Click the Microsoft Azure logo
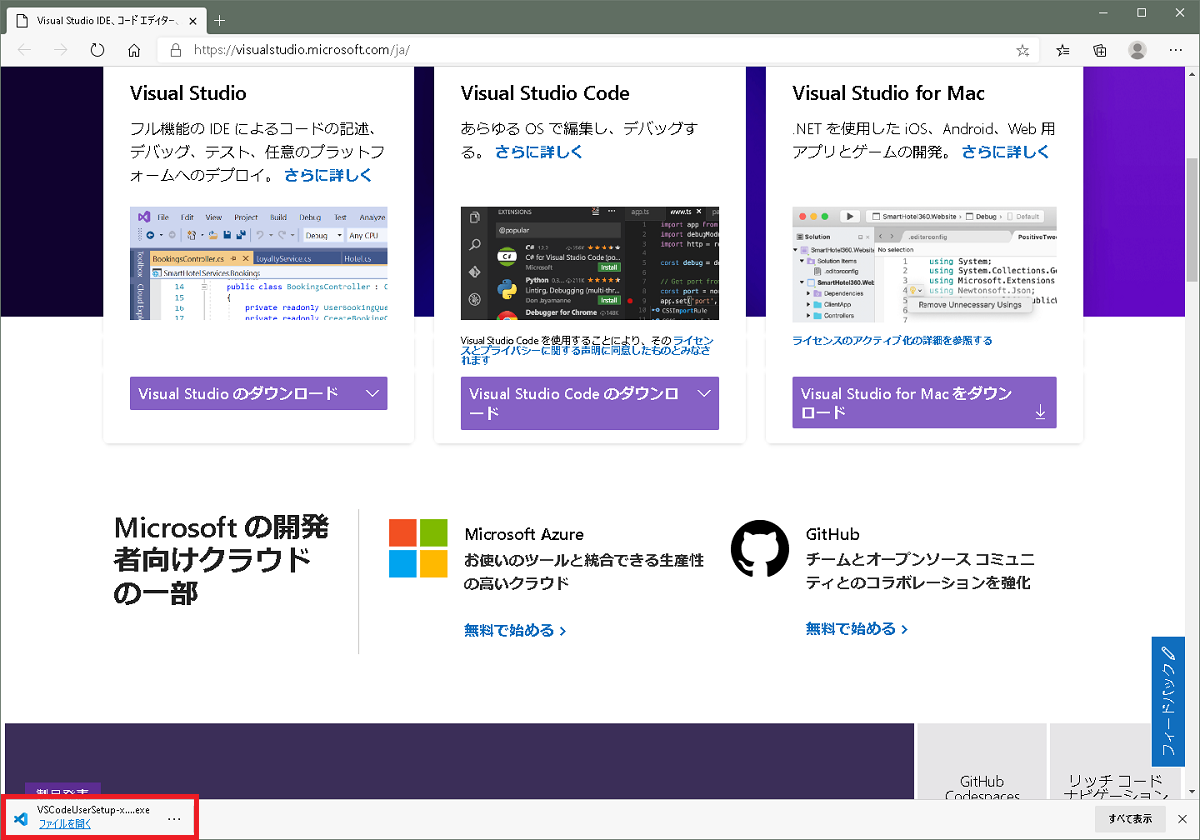 point(418,547)
